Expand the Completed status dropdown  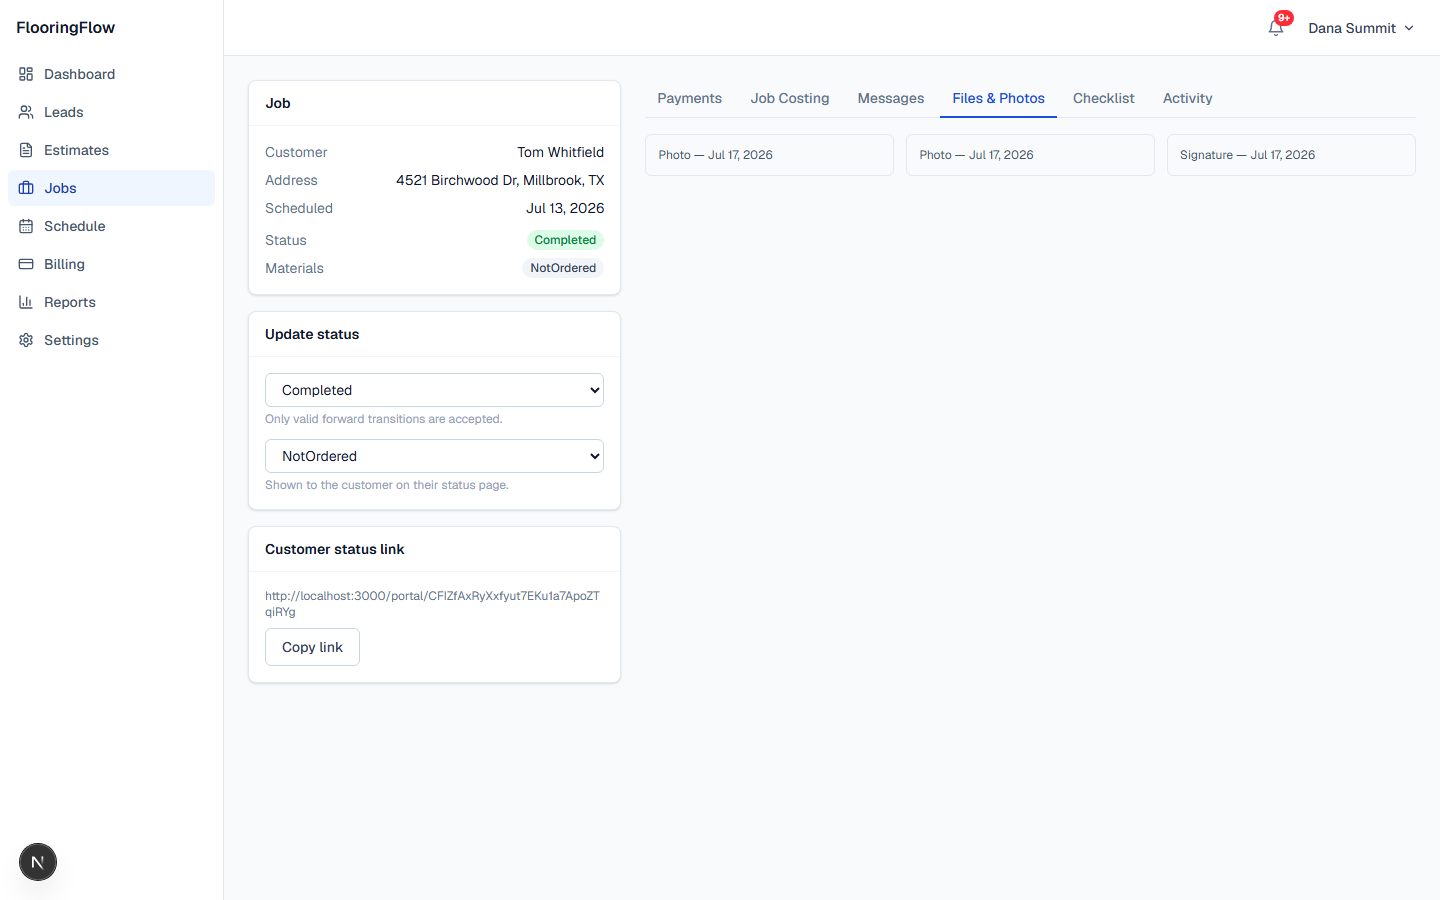434,390
